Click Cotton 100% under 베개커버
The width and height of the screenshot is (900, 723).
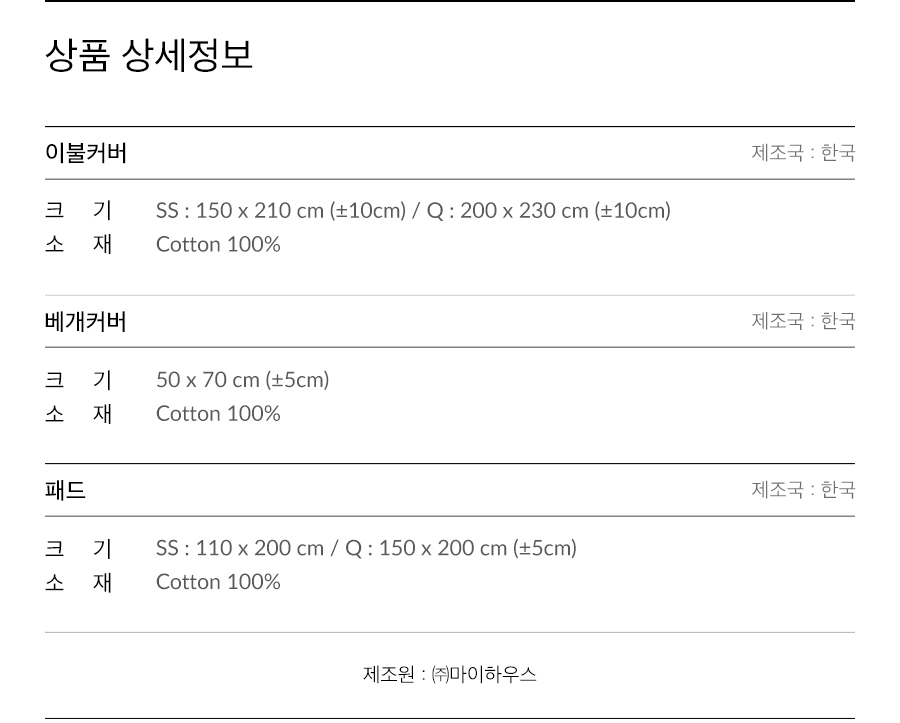tap(218, 414)
